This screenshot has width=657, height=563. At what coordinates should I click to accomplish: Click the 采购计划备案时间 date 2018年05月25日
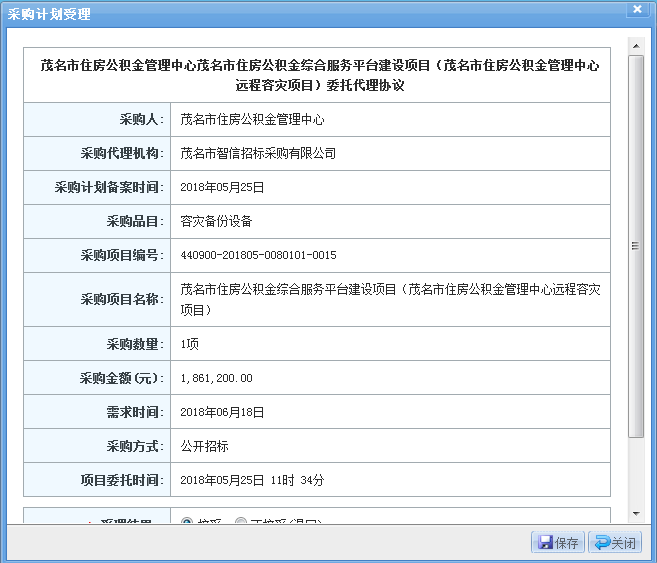click(222, 187)
